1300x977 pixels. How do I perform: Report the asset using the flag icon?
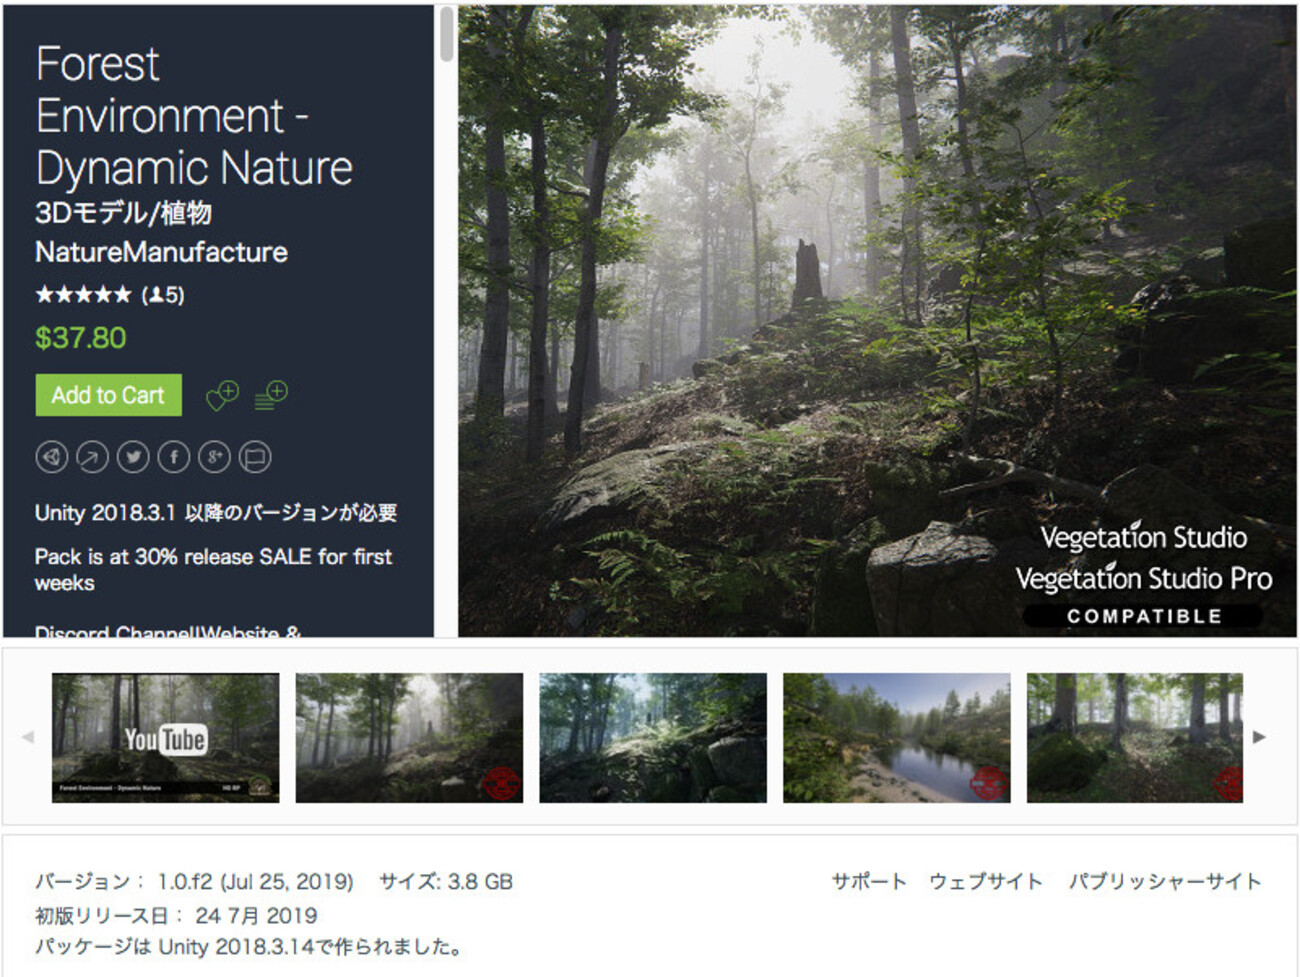tap(255, 457)
